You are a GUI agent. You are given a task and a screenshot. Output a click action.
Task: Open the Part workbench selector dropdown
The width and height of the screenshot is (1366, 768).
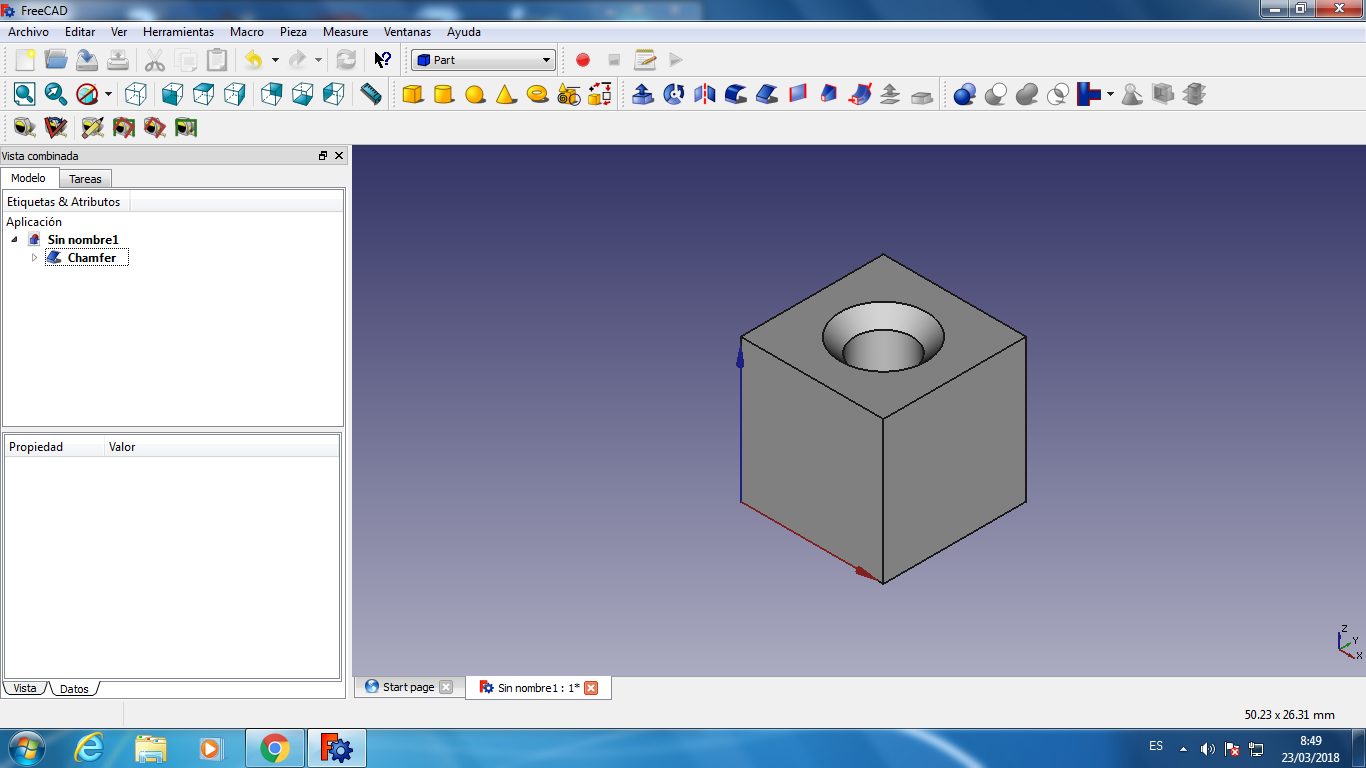[483, 60]
